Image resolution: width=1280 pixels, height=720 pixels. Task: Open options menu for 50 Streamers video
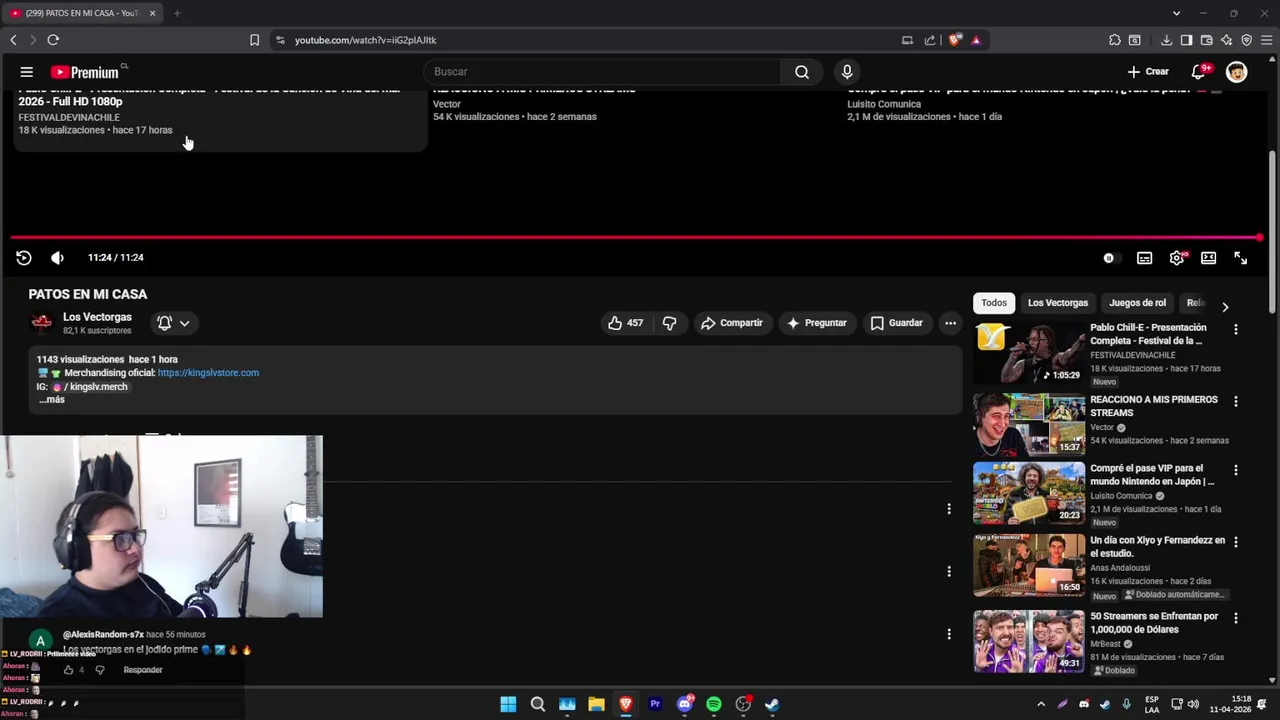click(1236, 619)
